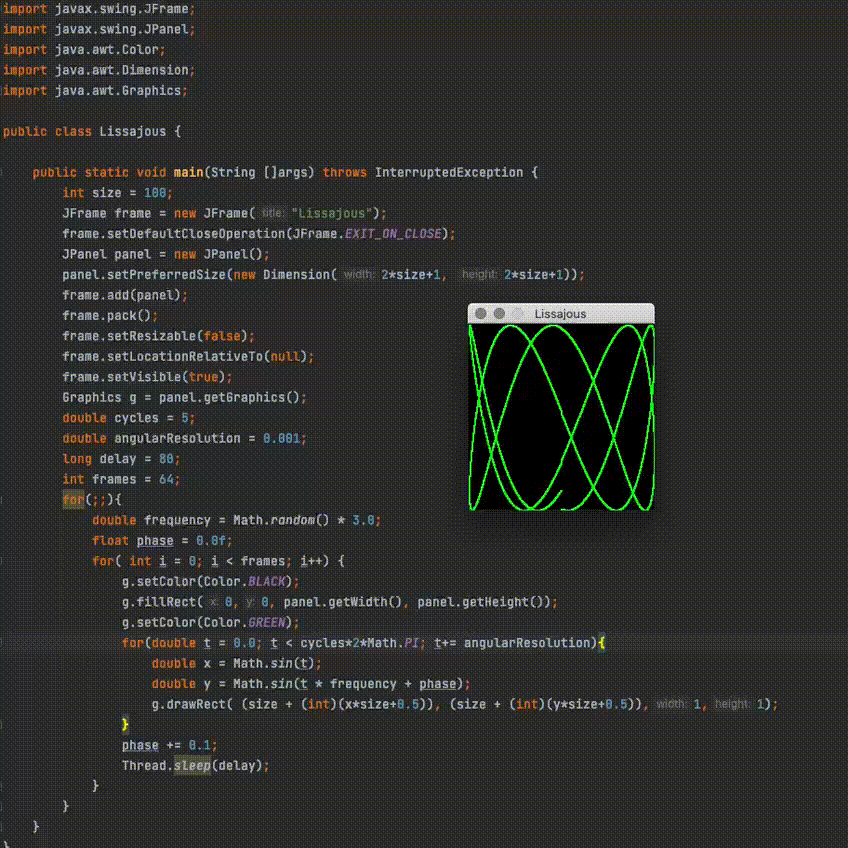The image size is (848, 848).
Task: Select the highlighted sleep method call
Action: [192, 765]
